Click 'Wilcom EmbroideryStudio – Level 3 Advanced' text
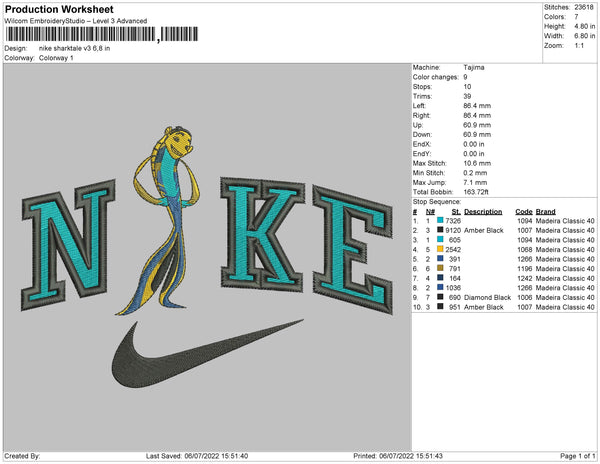Viewport: 600px width, 464px height. pos(76,21)
